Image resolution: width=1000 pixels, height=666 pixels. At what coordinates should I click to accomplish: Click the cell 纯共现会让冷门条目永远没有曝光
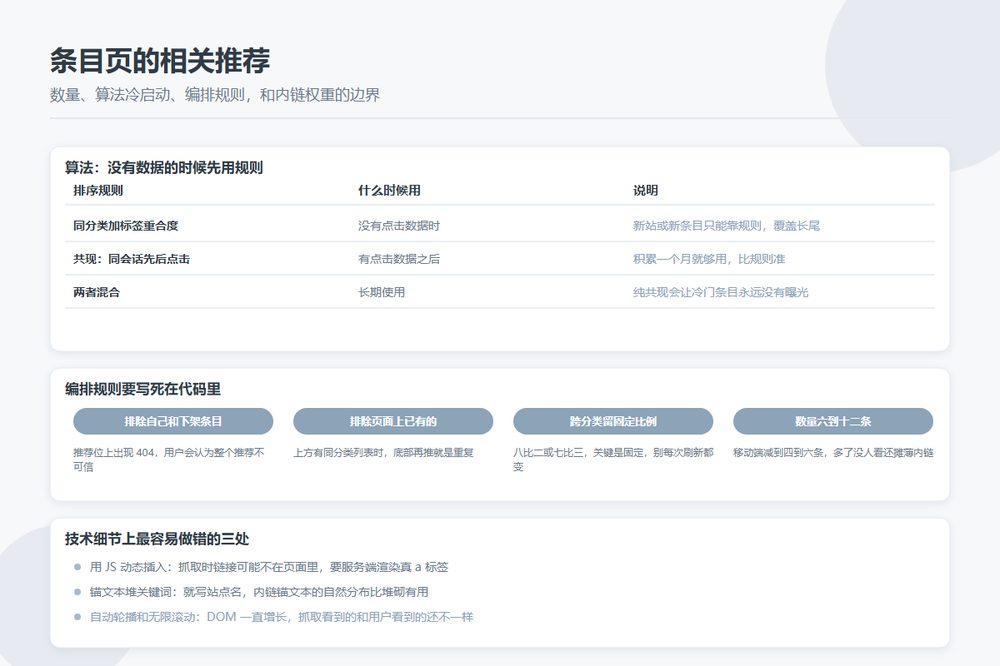coord(721,292)
